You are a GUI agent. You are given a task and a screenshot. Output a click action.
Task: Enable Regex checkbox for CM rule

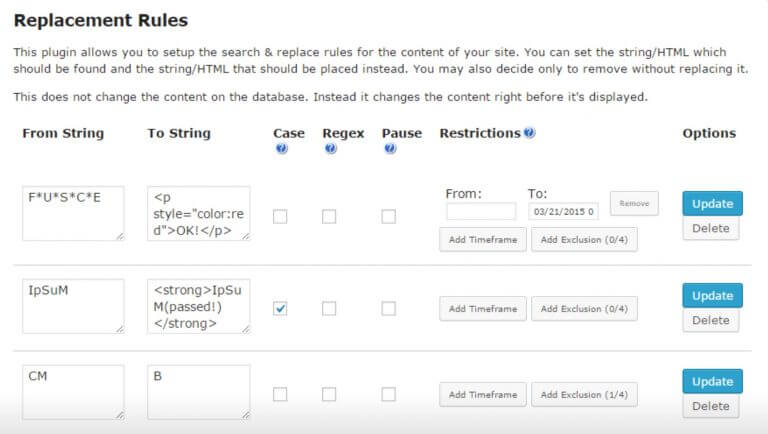pos(329,394)
